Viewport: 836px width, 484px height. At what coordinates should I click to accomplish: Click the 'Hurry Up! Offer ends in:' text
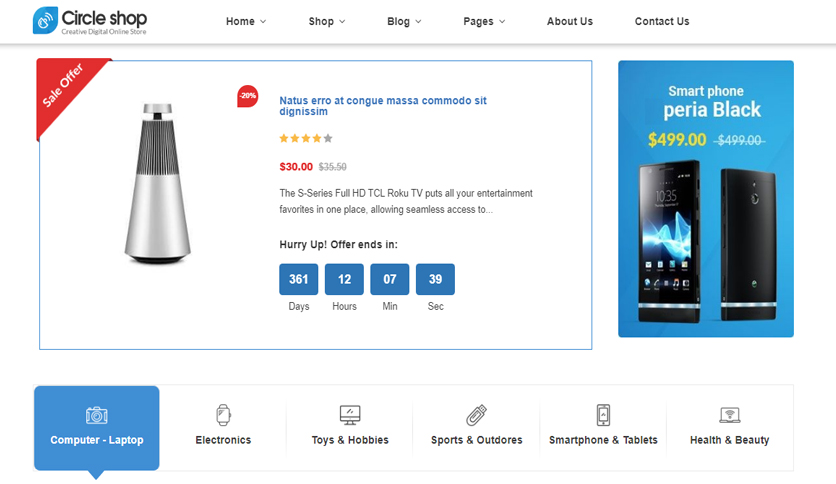[x=338, y=245]
